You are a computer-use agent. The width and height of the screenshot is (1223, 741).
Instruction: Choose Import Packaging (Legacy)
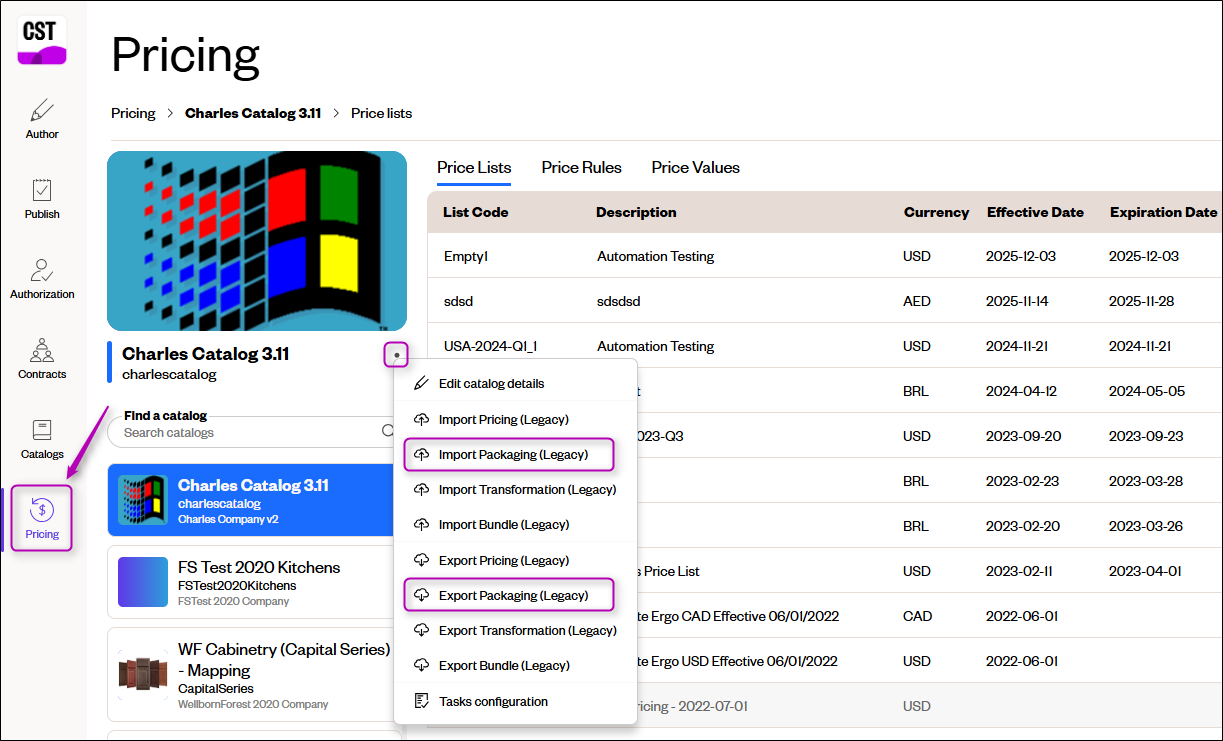515,454
